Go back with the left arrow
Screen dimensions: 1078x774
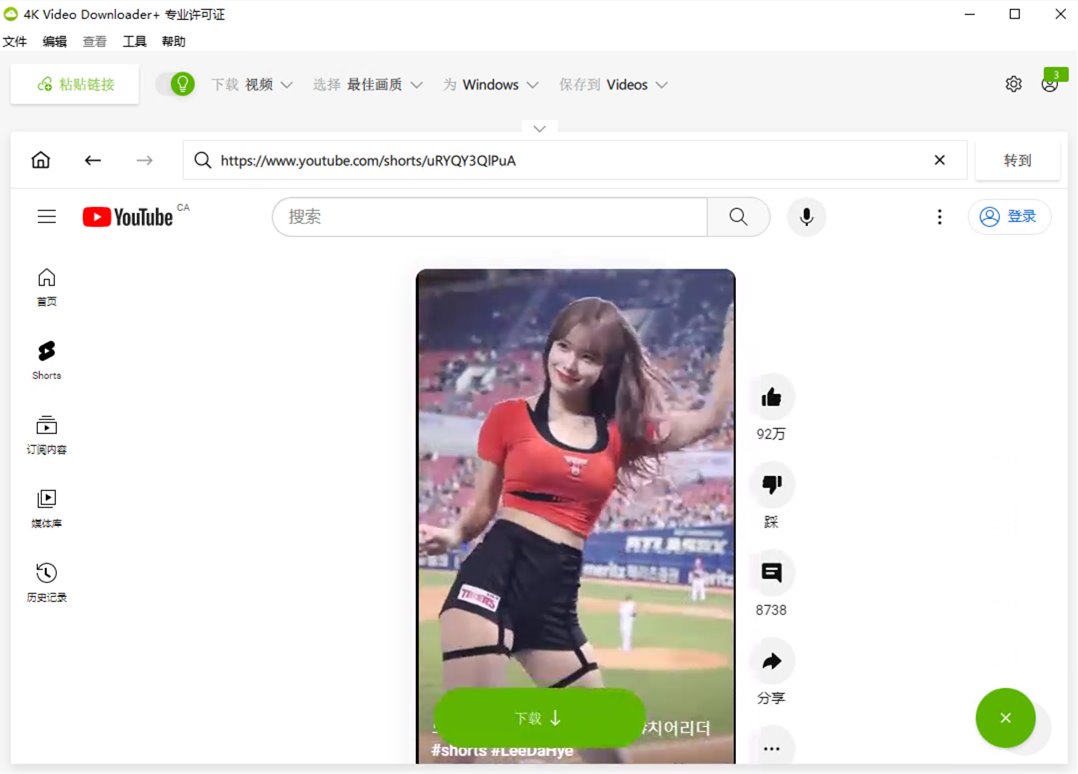click(93, 160)
